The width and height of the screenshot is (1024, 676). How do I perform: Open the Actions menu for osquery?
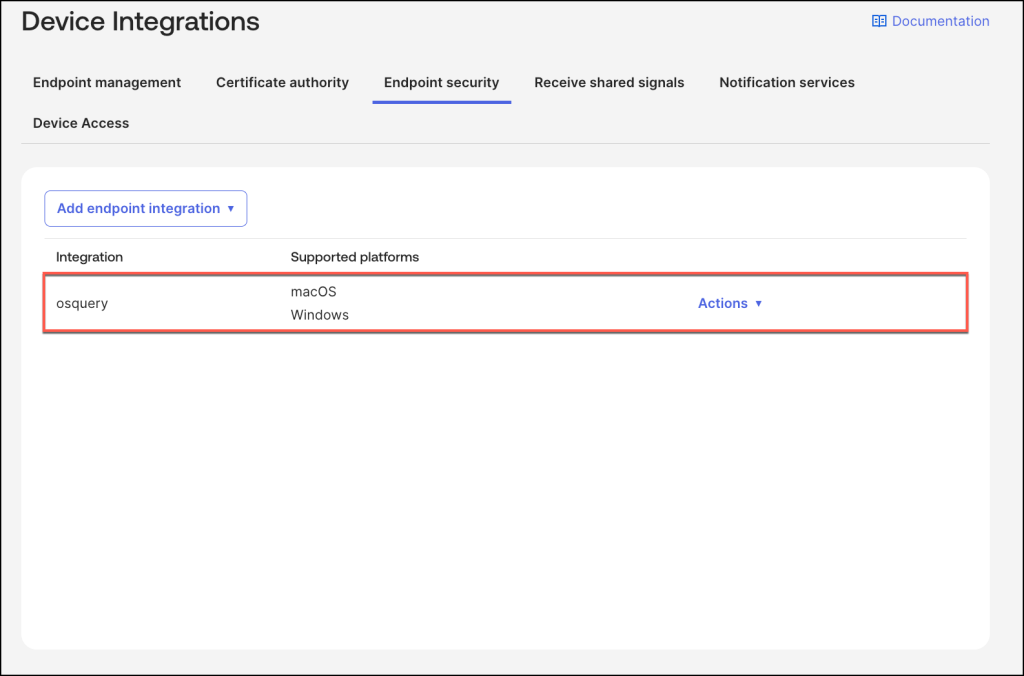click(x=722, y=303)
